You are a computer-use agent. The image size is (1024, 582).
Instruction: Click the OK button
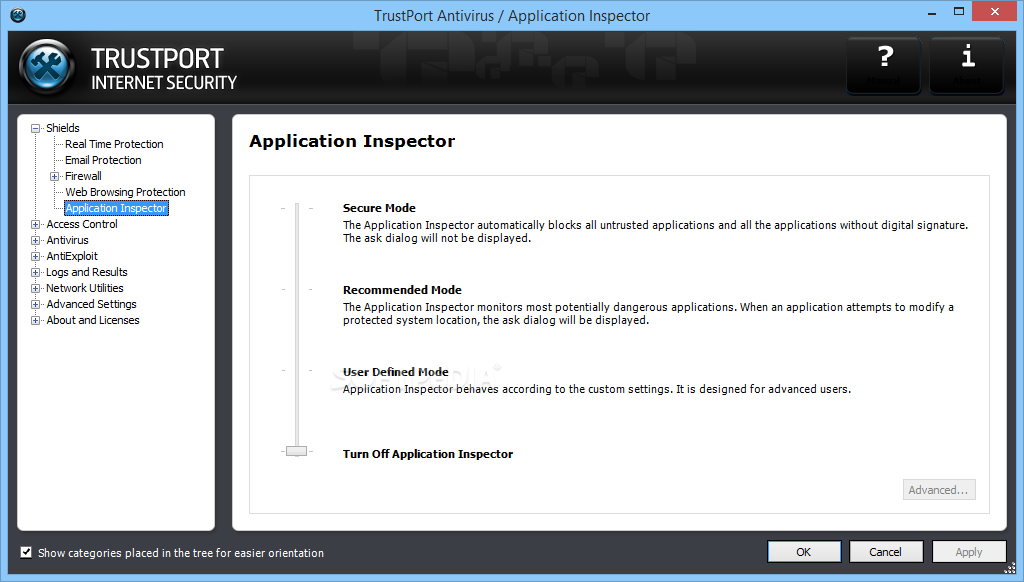pos(804,552)
